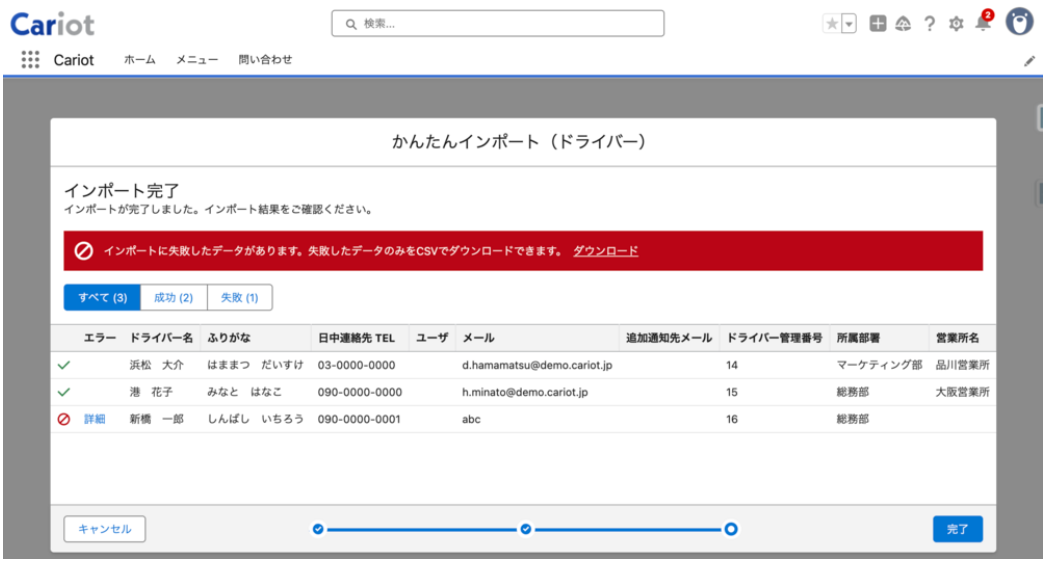Click the error icon in red banner

coord(83,251)
